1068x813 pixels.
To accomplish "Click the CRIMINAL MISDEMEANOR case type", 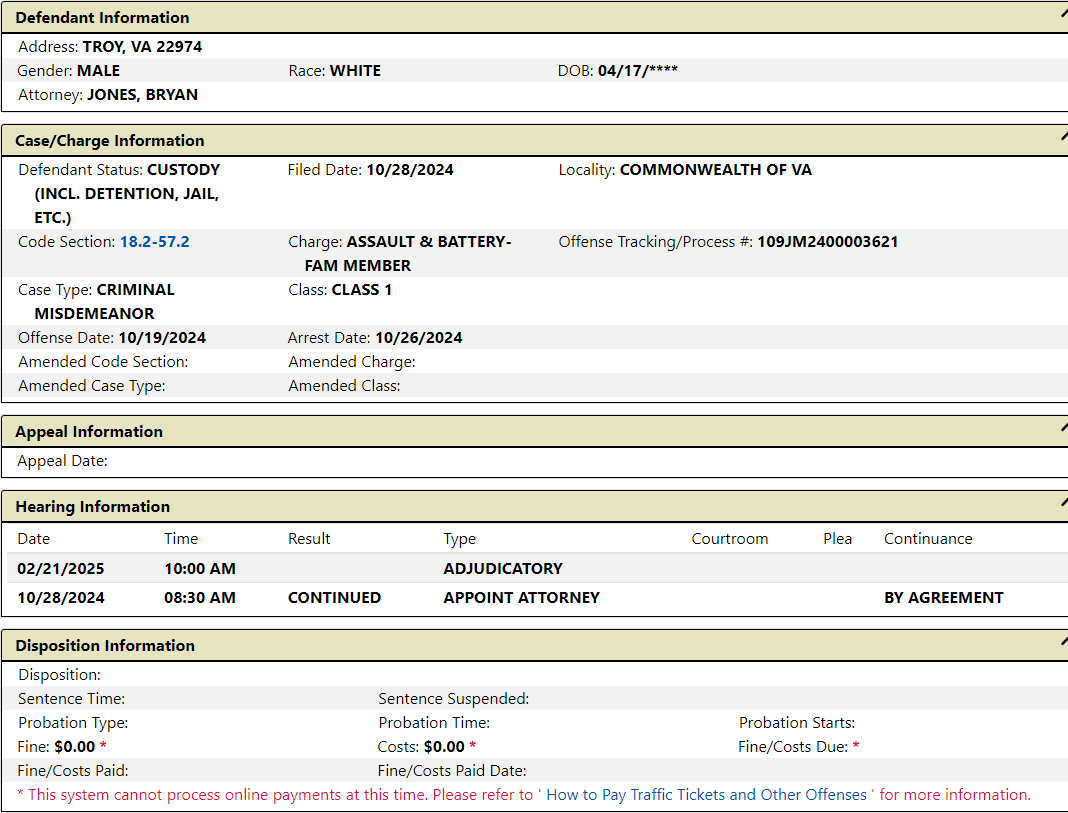I will 104,302.
